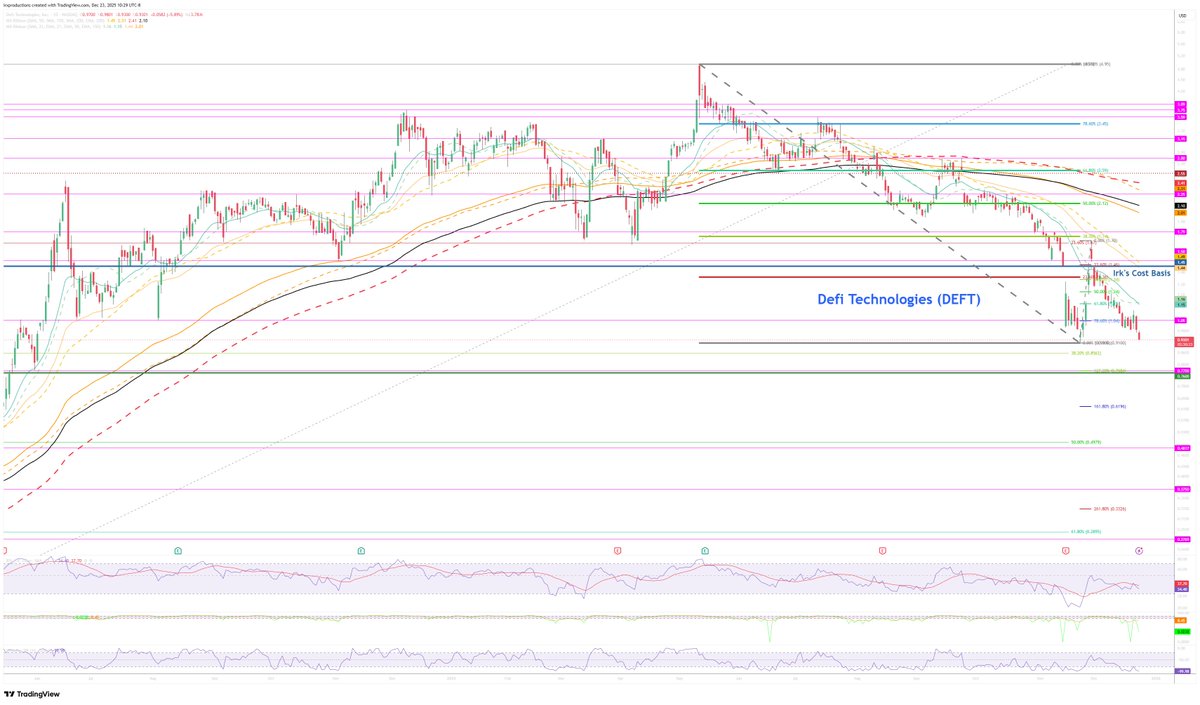Image resolution: width=1200 pixels, height=705 pixels.
Task: Select the 'Defi Technologies (DEFT)' text annotation
Action: coord(899,298)
